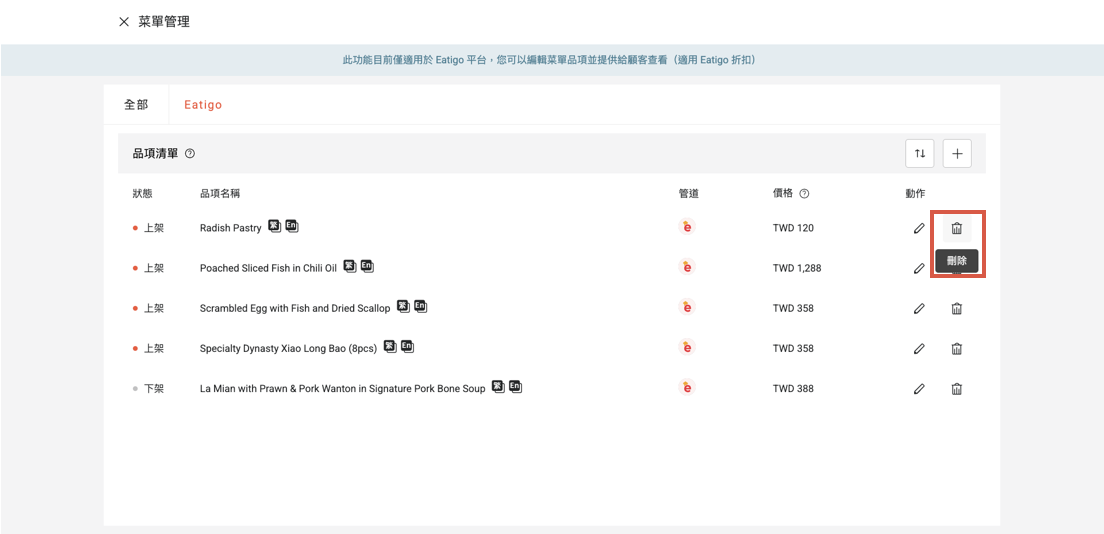Delete Specialty Dynasty Xiao Long Bao item
The height and width of the screenshot is (534, 1104).
956,348
